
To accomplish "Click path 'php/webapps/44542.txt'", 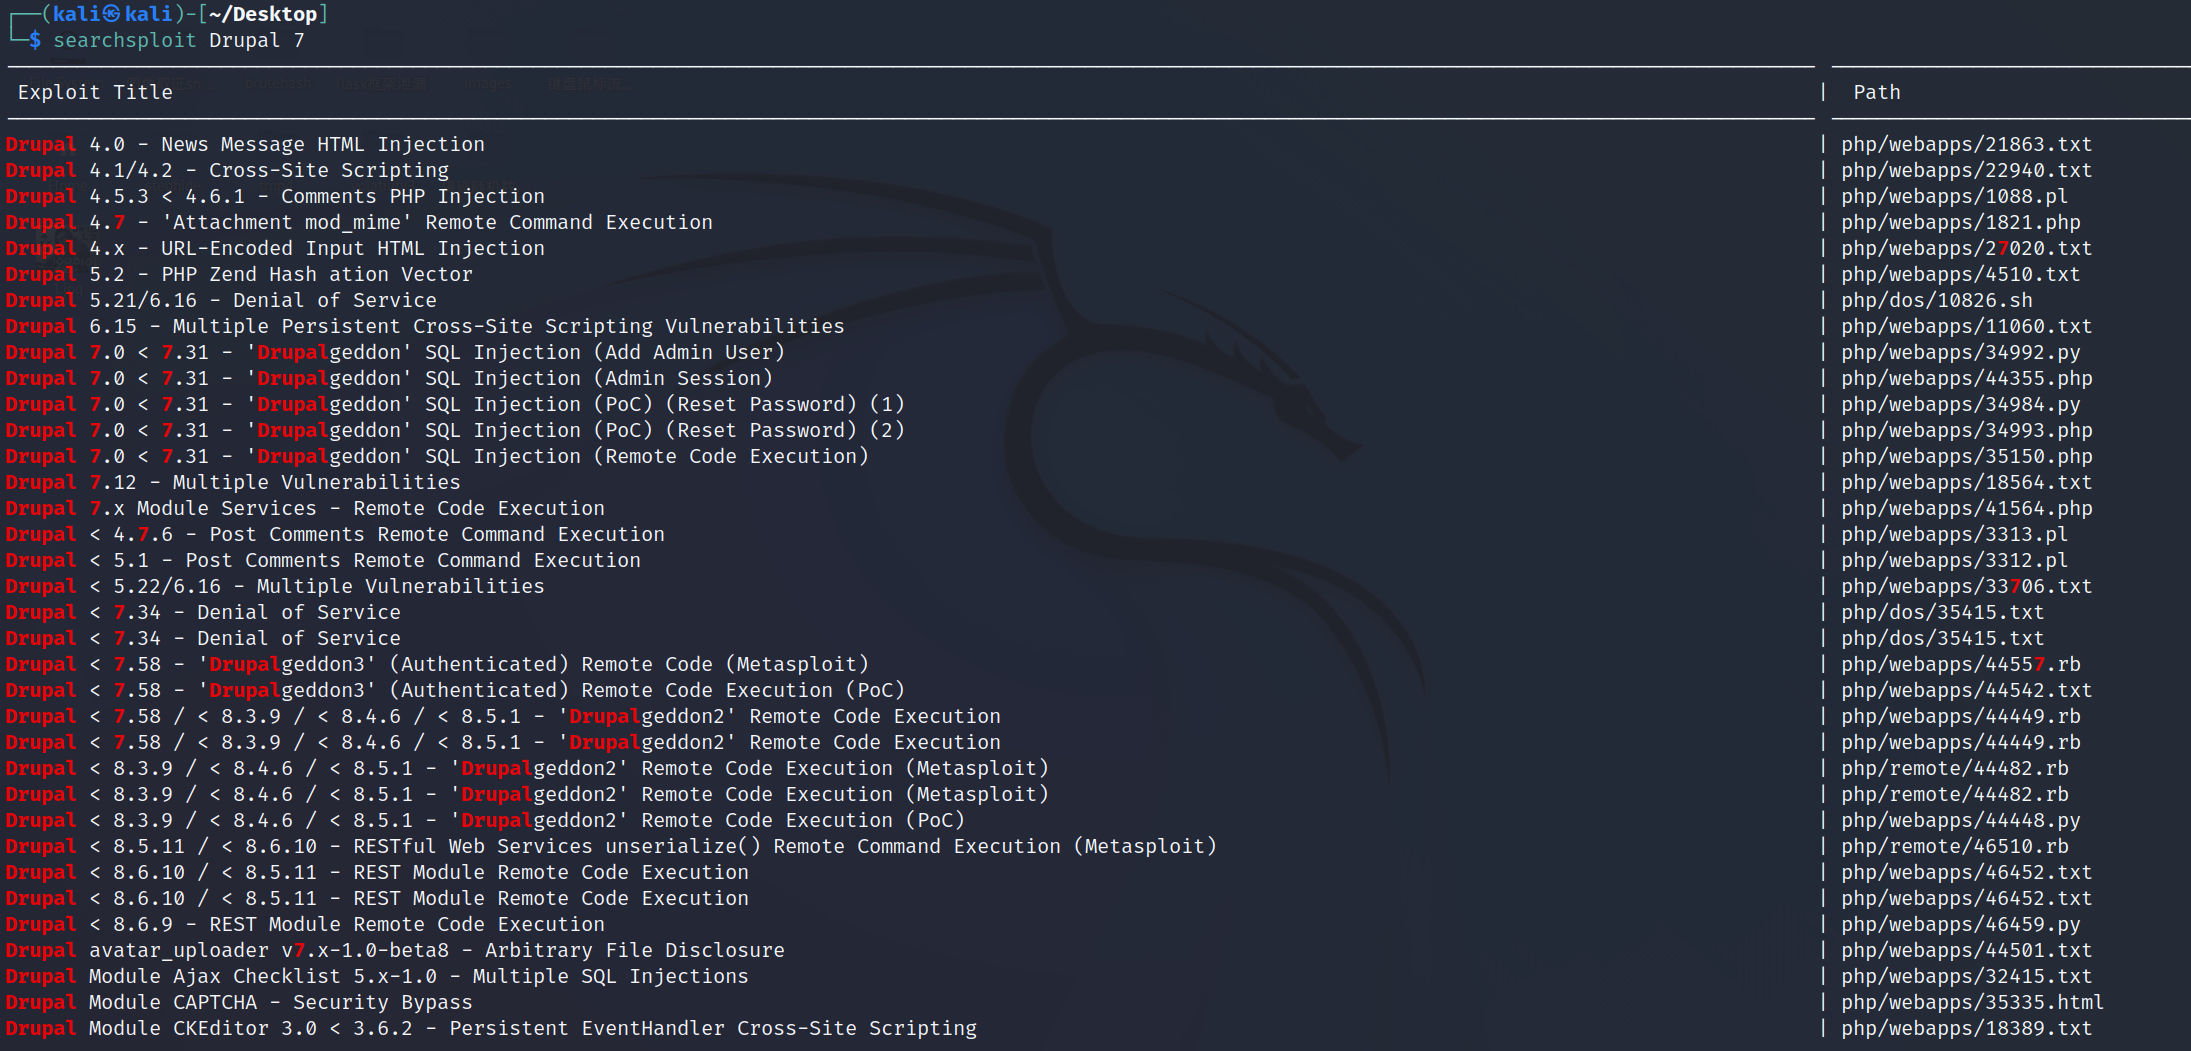I will tap(1967, 690).
